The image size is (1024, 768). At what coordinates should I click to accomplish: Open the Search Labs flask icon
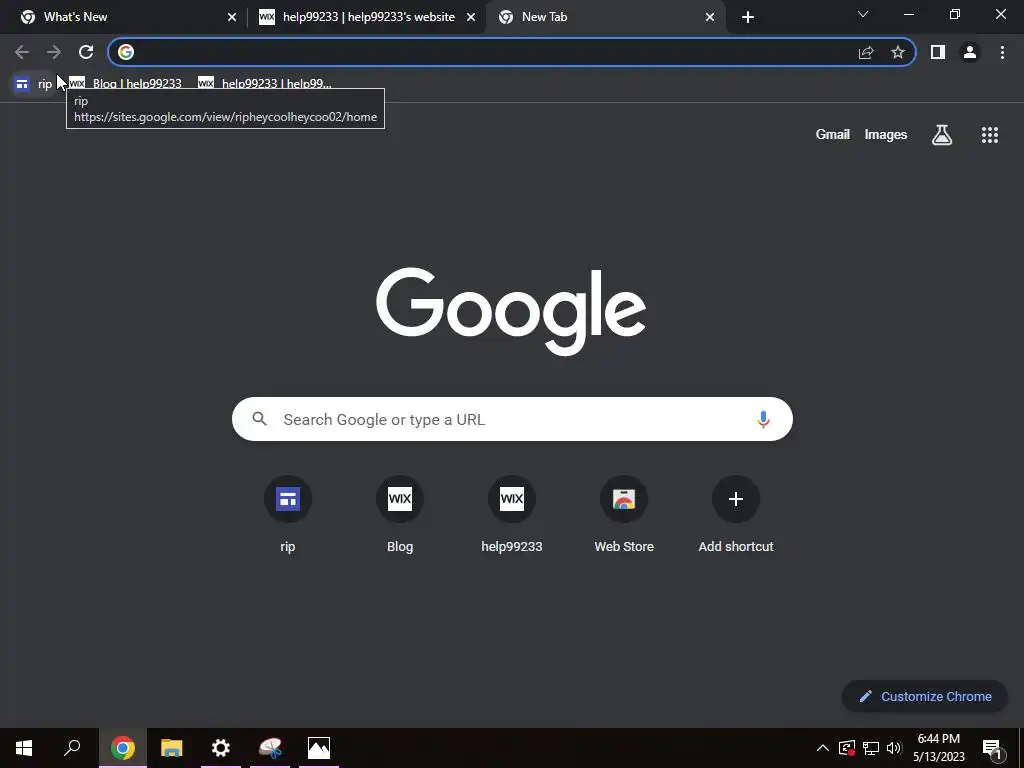(x=942, y=135)
